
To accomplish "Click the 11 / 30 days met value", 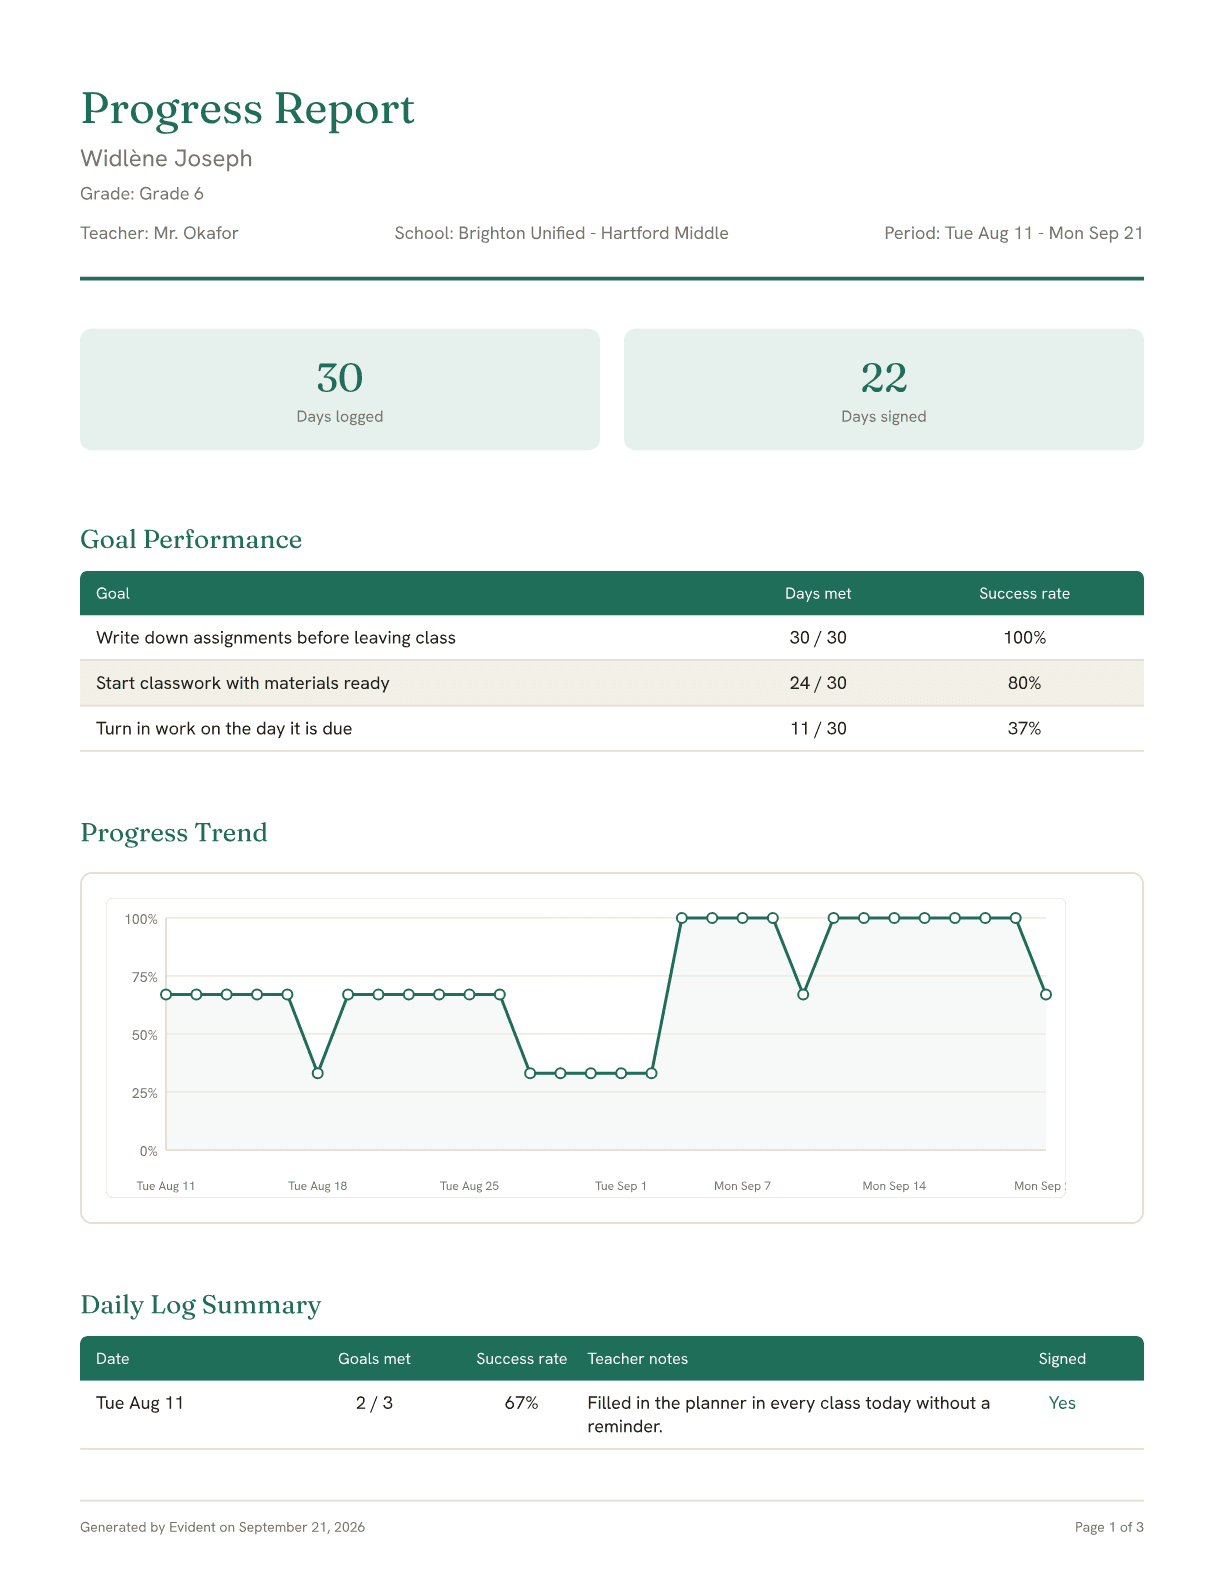I will 818,728.
